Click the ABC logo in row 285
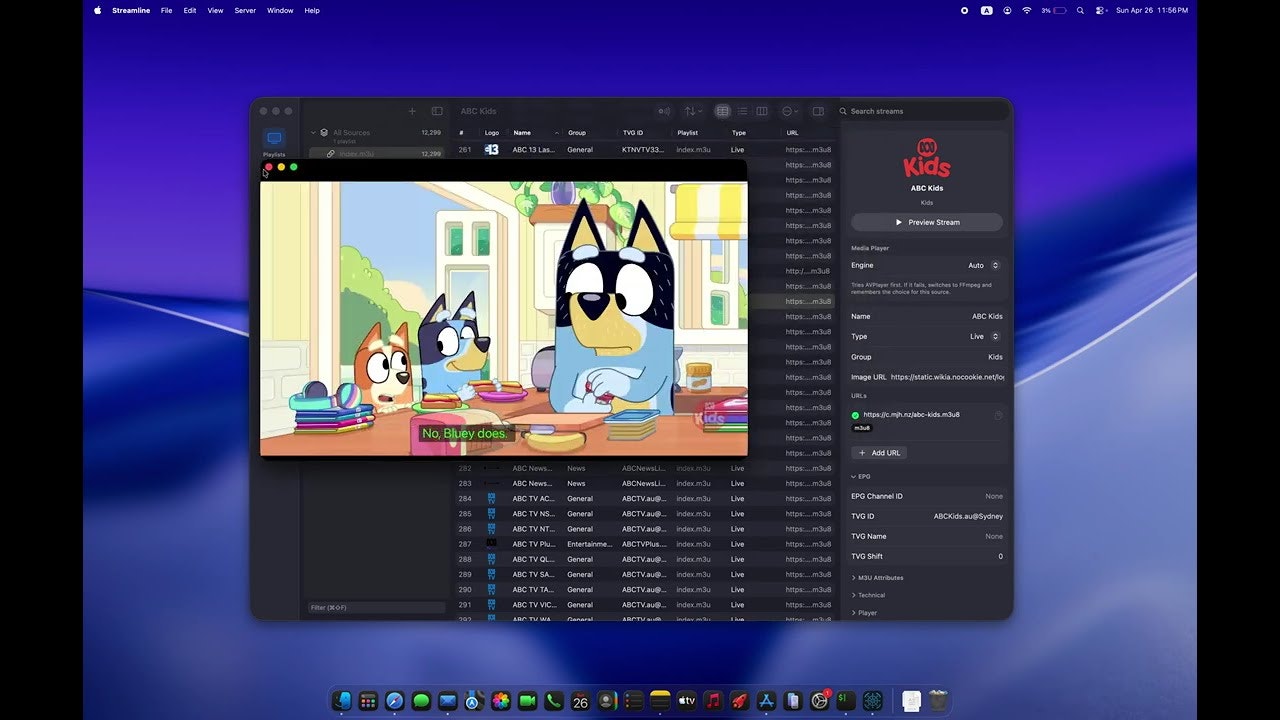The image size is (1280, 720). (491, 513)
